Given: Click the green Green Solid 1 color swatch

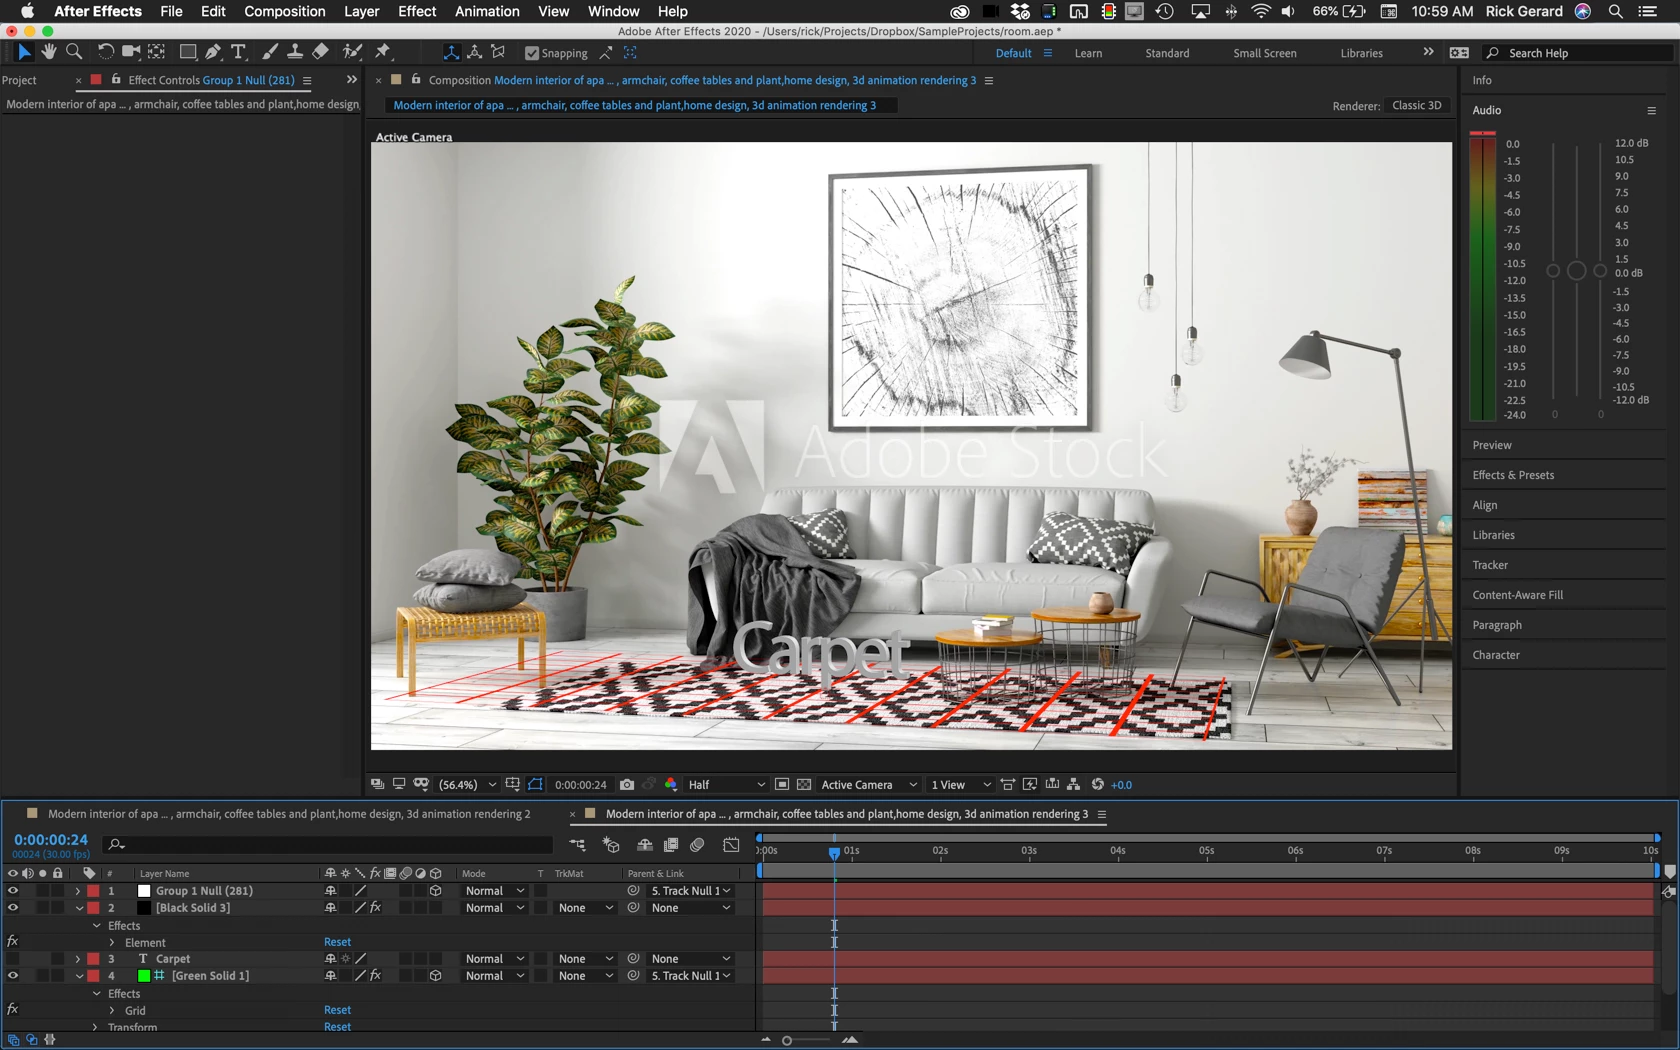Looking at the screenshot, I should (143, 976).
